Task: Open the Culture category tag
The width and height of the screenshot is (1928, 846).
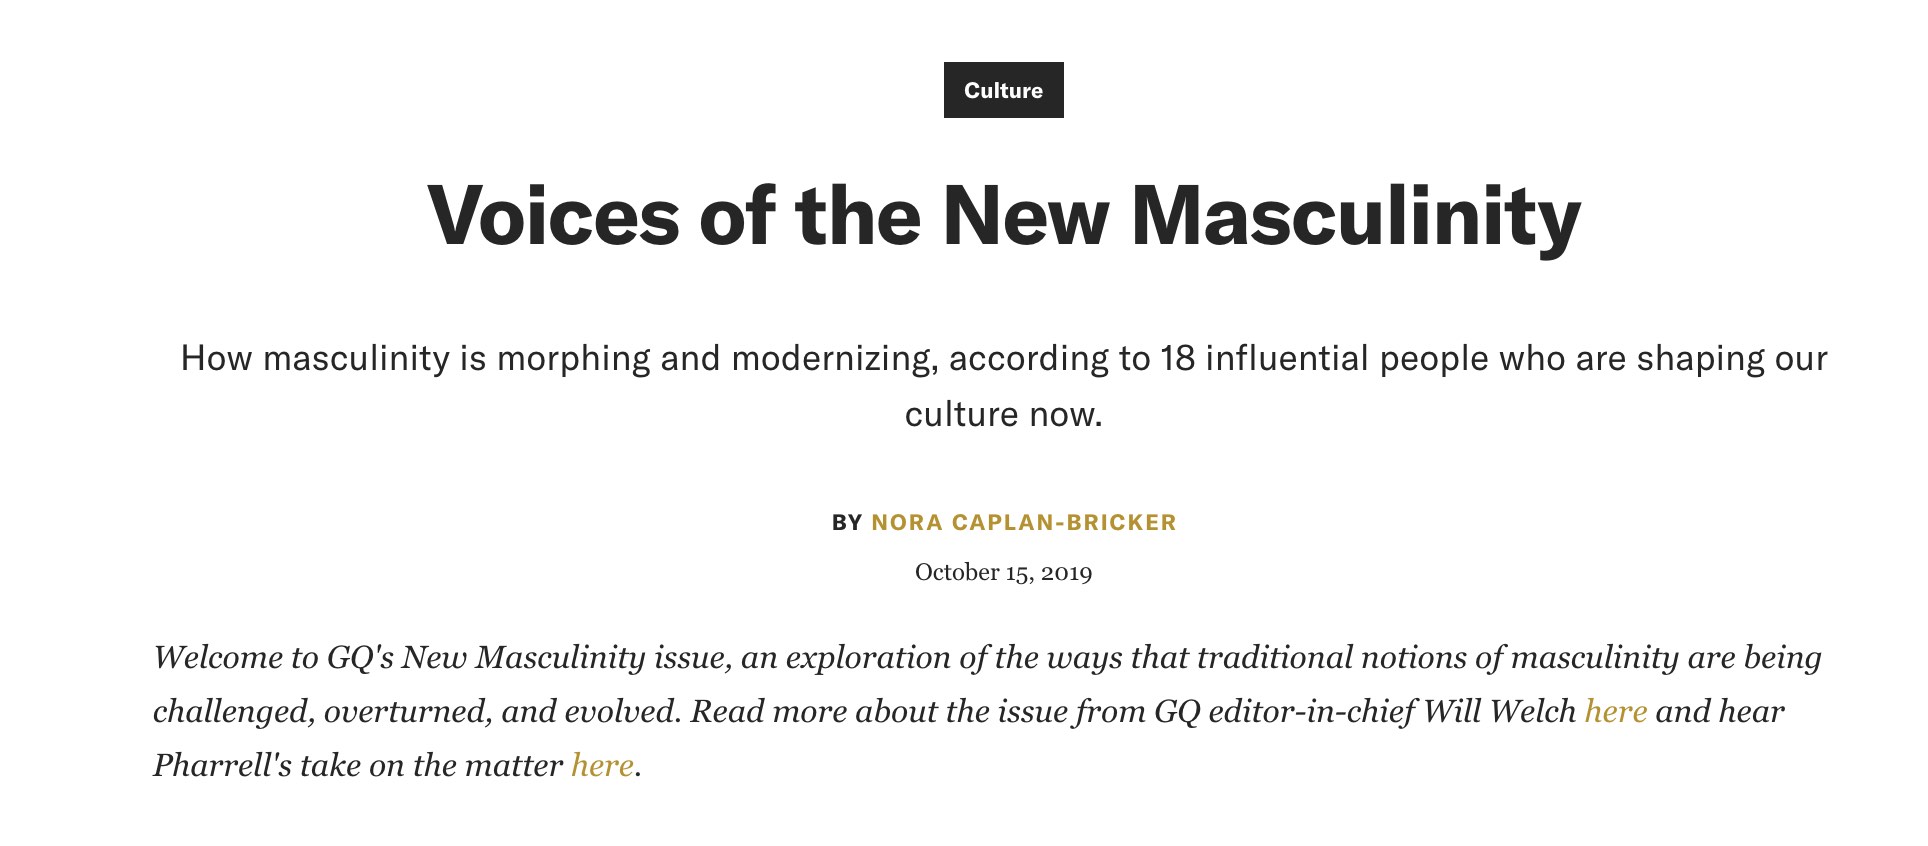Action: (x=1003, y=90)
